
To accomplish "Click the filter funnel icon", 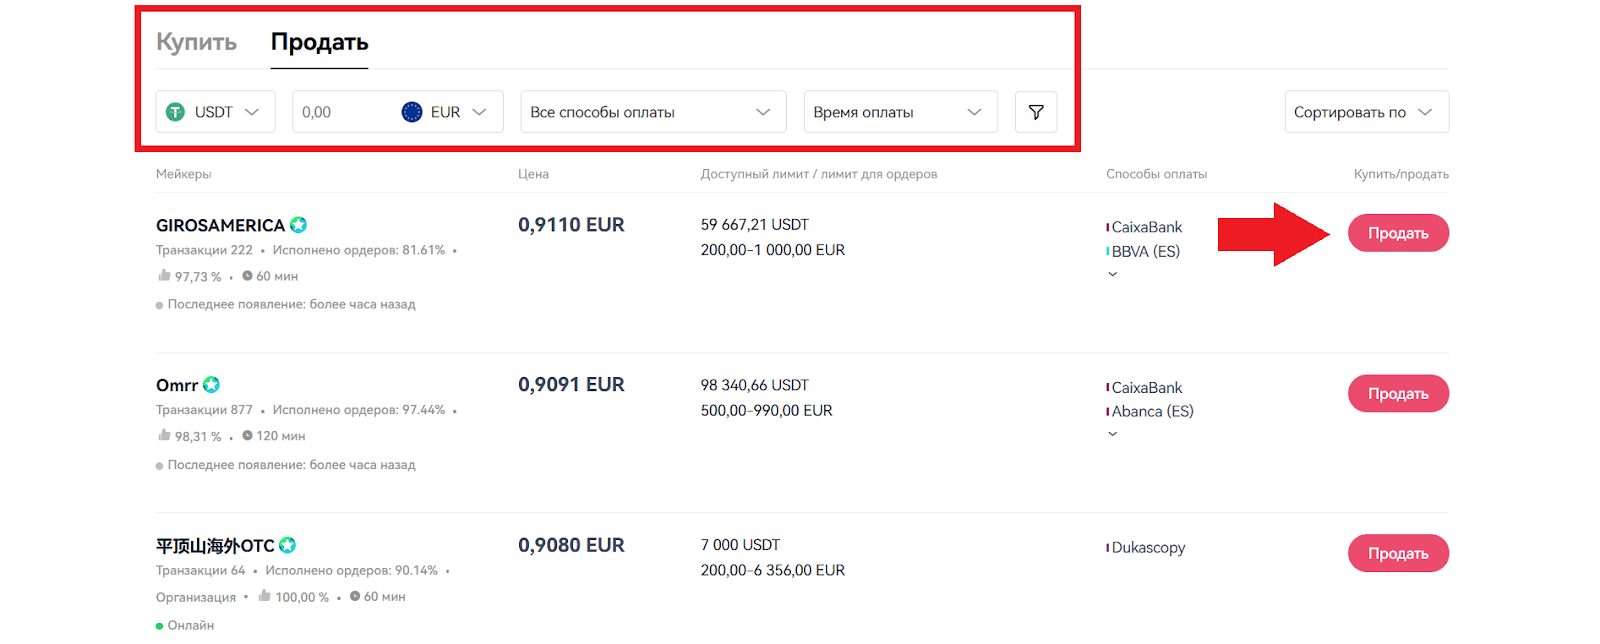I will [x=1036, y=112].
